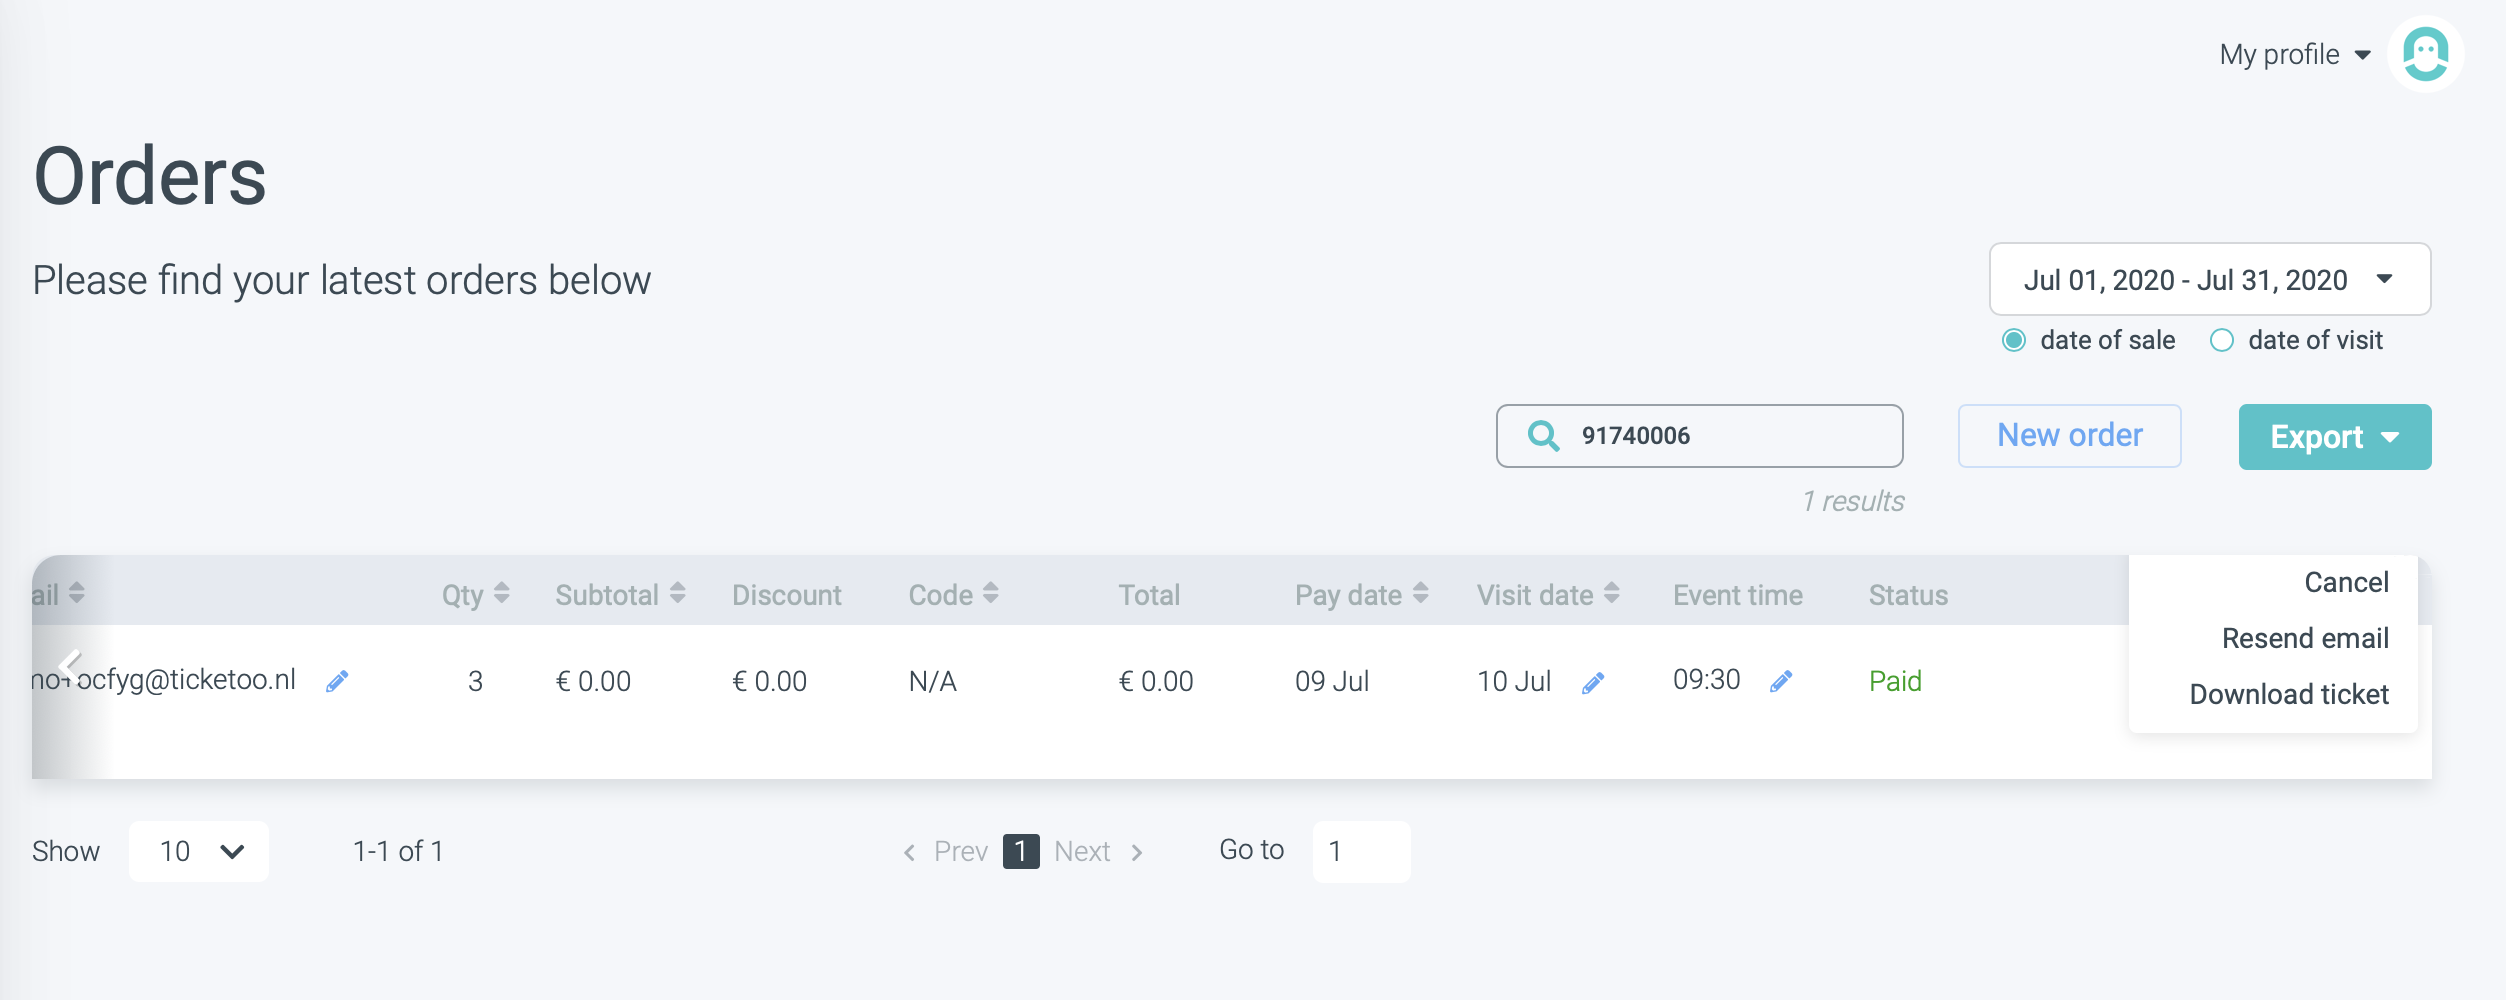Click the 1-1 of 1 count
This screenshot has height=1000, width=2506.
[x=398, y=851]
